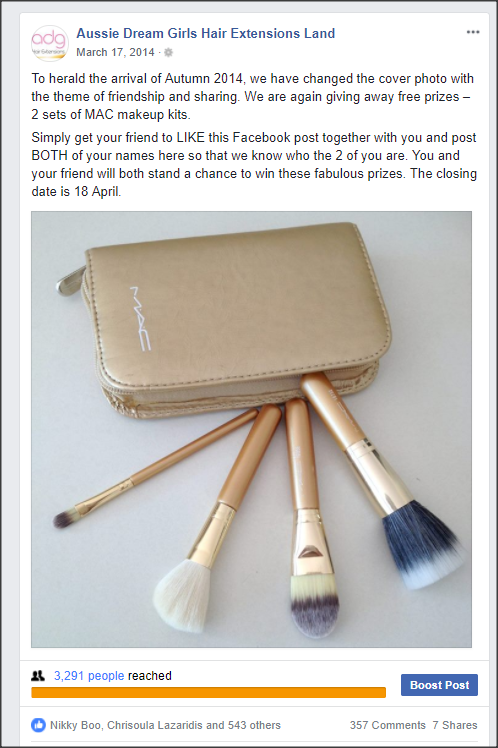This screenshot has height=748, width=498.
Task: Click the duo-fibre stippling brush in photo
Action: click(x=384, y=482)
